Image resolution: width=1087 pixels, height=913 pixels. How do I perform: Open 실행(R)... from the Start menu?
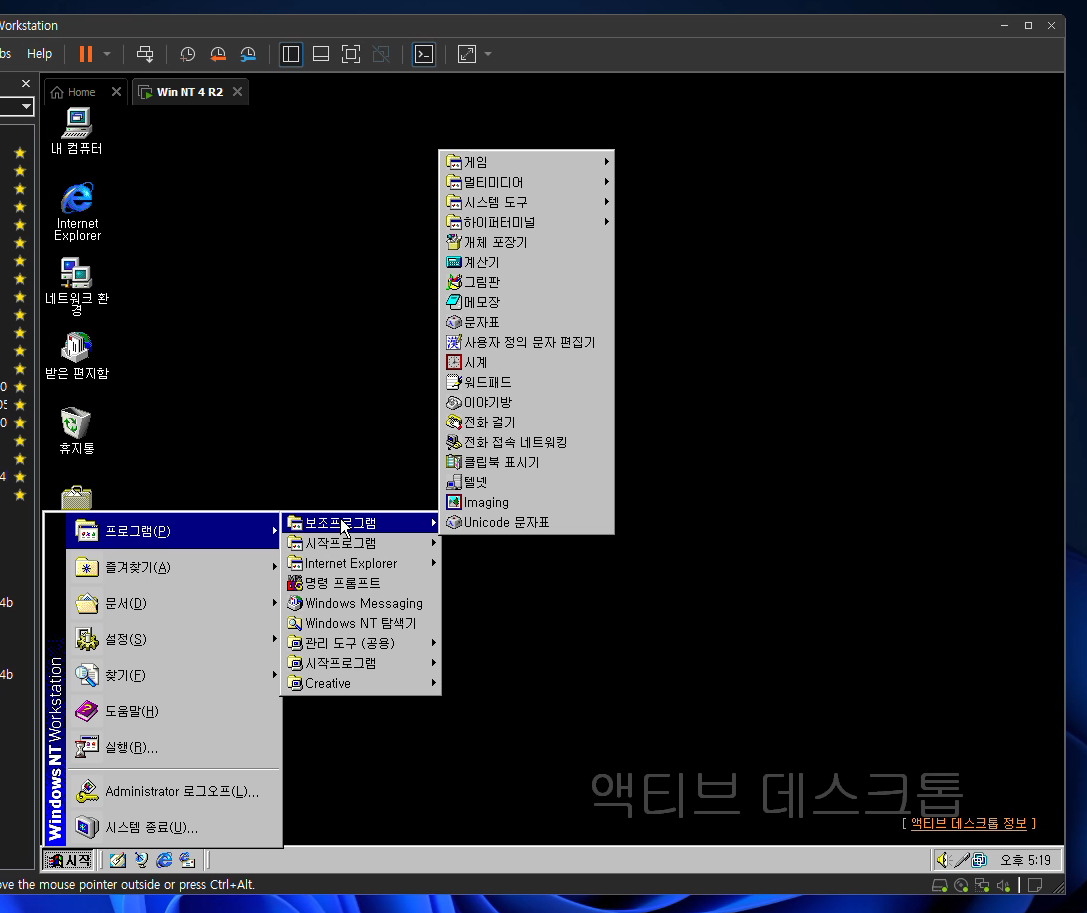click(x=173, y=747)
